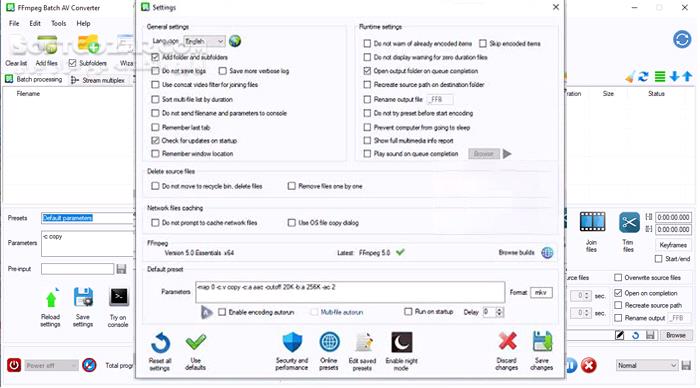
Task: Toggle Open output folder on queue completion
Action: [x=367, y=71]
